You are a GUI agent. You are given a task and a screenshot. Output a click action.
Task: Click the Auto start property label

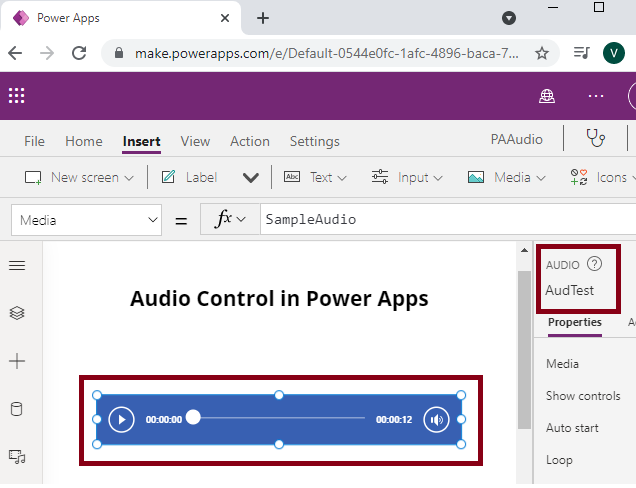(x=572, y=428)
